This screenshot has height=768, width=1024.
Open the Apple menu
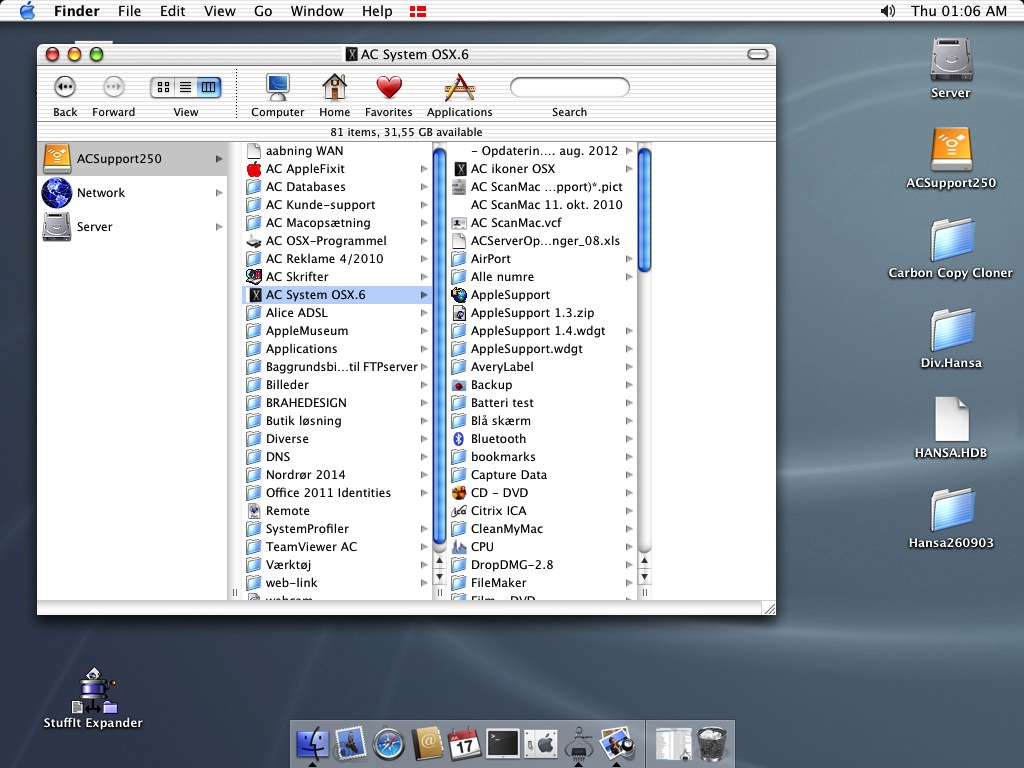(x=27, y=11)
